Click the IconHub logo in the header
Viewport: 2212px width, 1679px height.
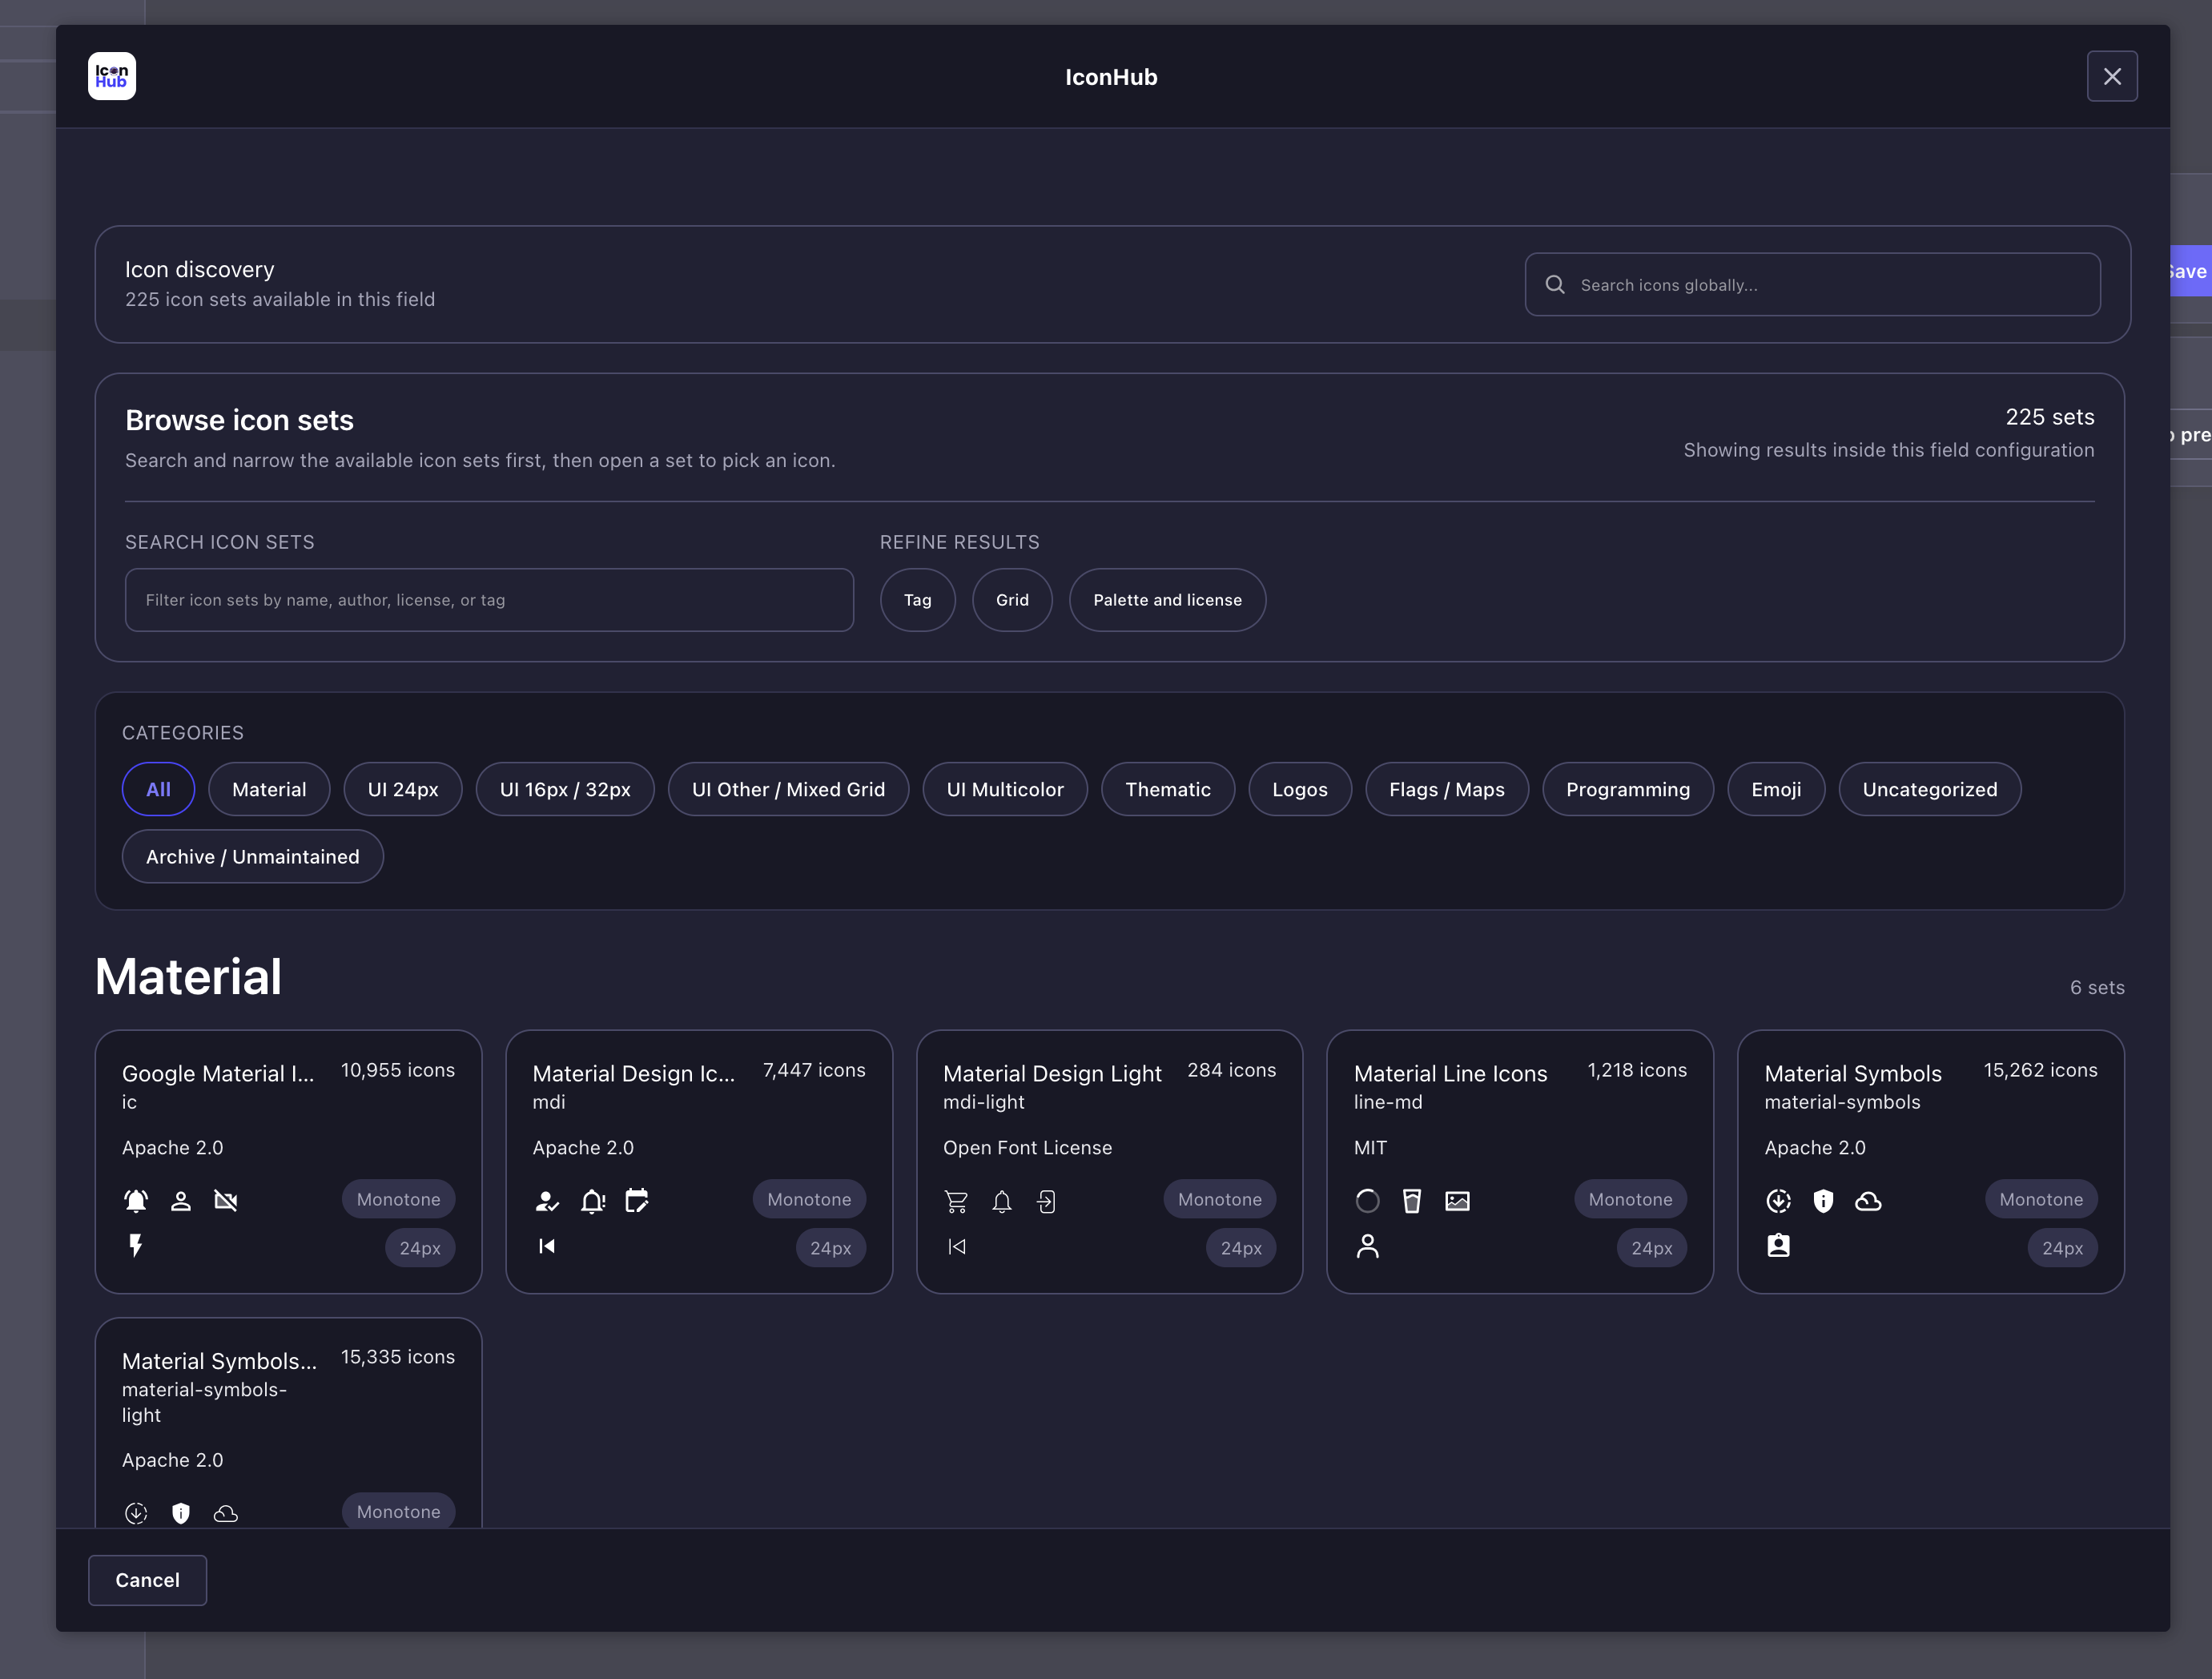pyautogui.click(x=112, y=76)
